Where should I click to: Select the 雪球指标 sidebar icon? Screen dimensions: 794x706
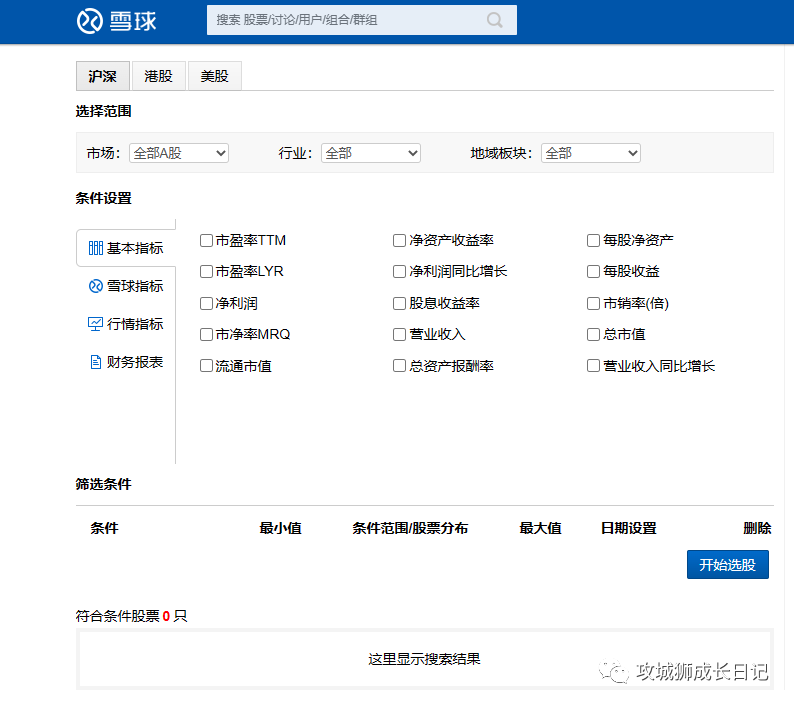[x=96, y=286]
